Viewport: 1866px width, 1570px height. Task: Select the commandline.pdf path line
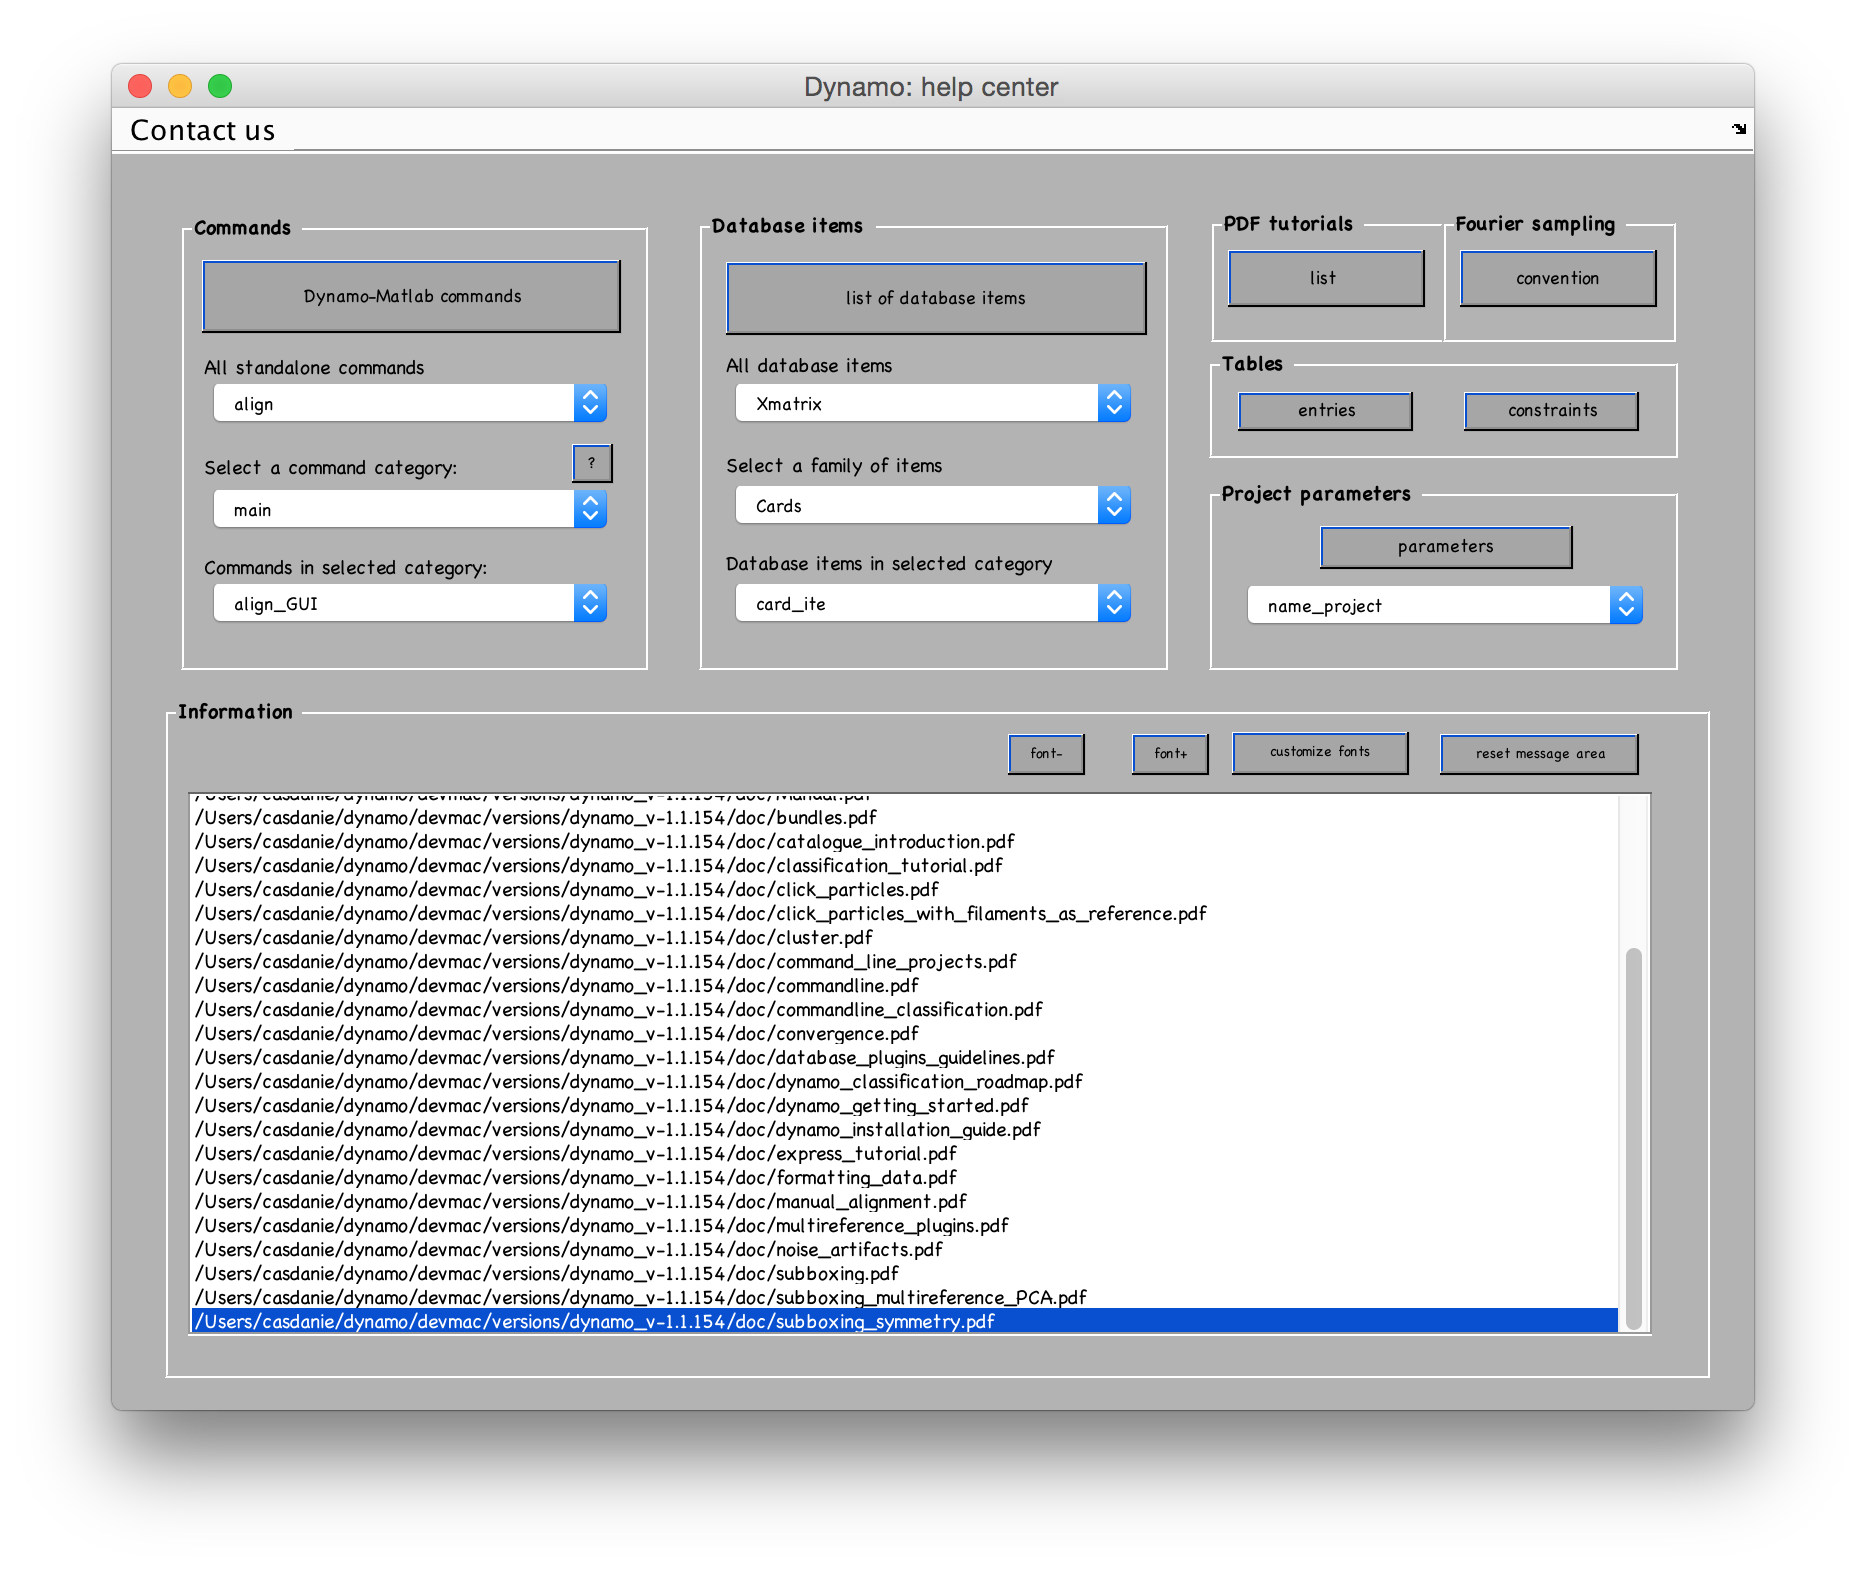point(904,986)
